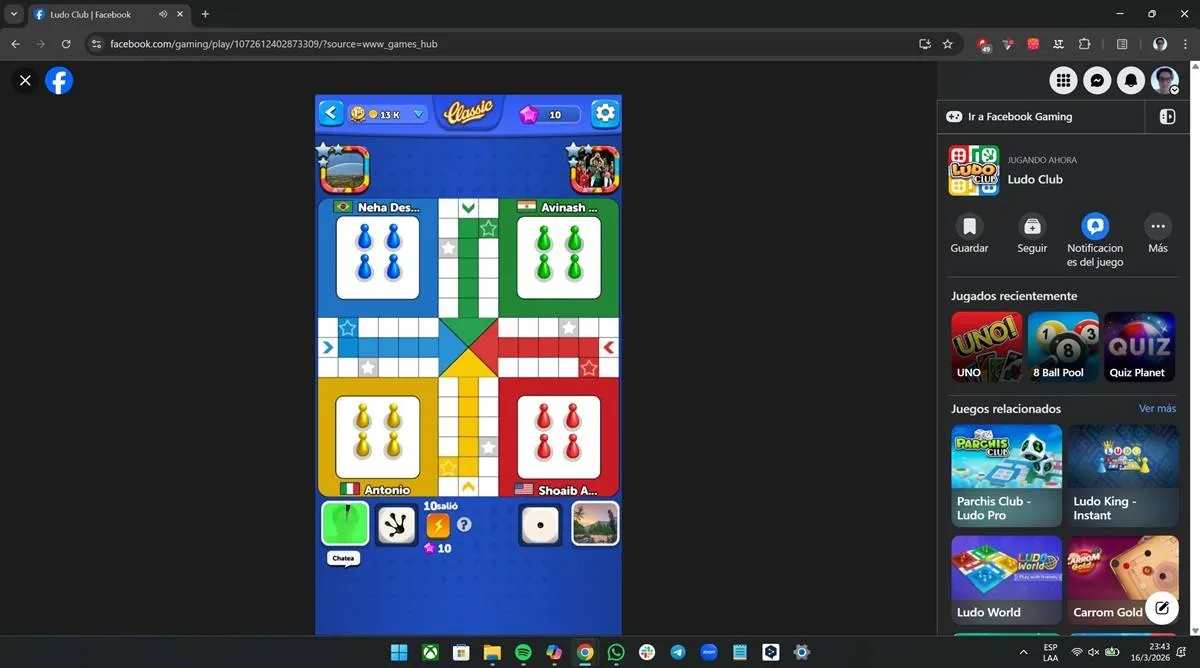Go to Facebook home logo
Screen dimensions: 1200x668
point(59,81)
